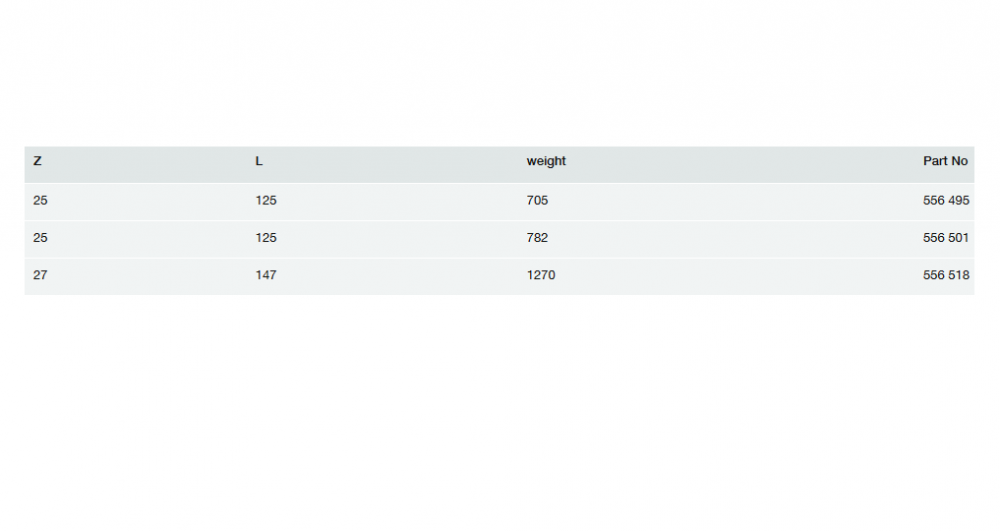Click part number 556 495

(946, 201)
